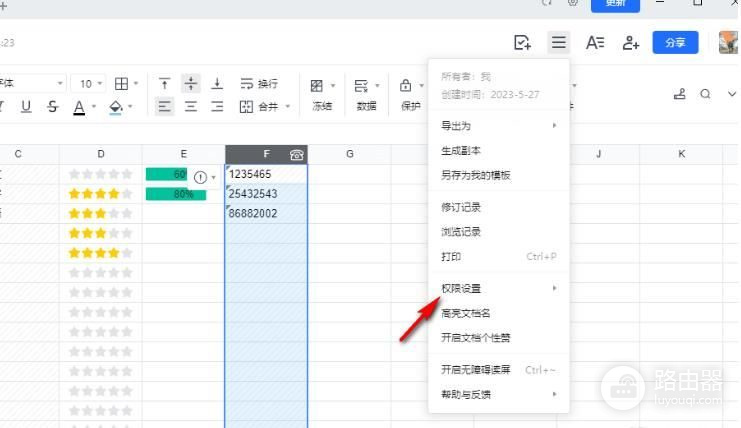Image resolution: width=741 pixels, height=428 pixels.
Task: Select column F header
Action: click(x=266, y=154)
